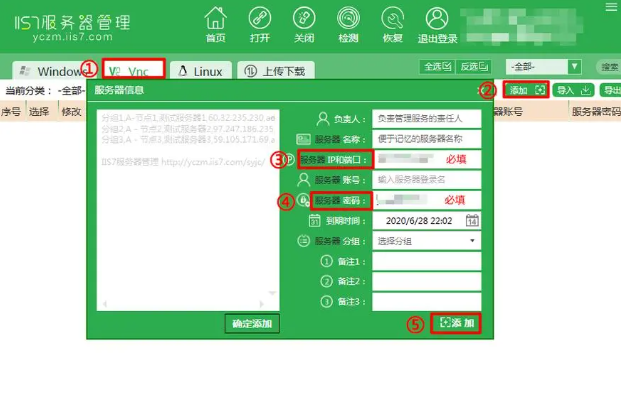Click the 负责人 input field
The width and height of the screenshot is (621, 414).
pyautogui.click(x=427, y=118)
